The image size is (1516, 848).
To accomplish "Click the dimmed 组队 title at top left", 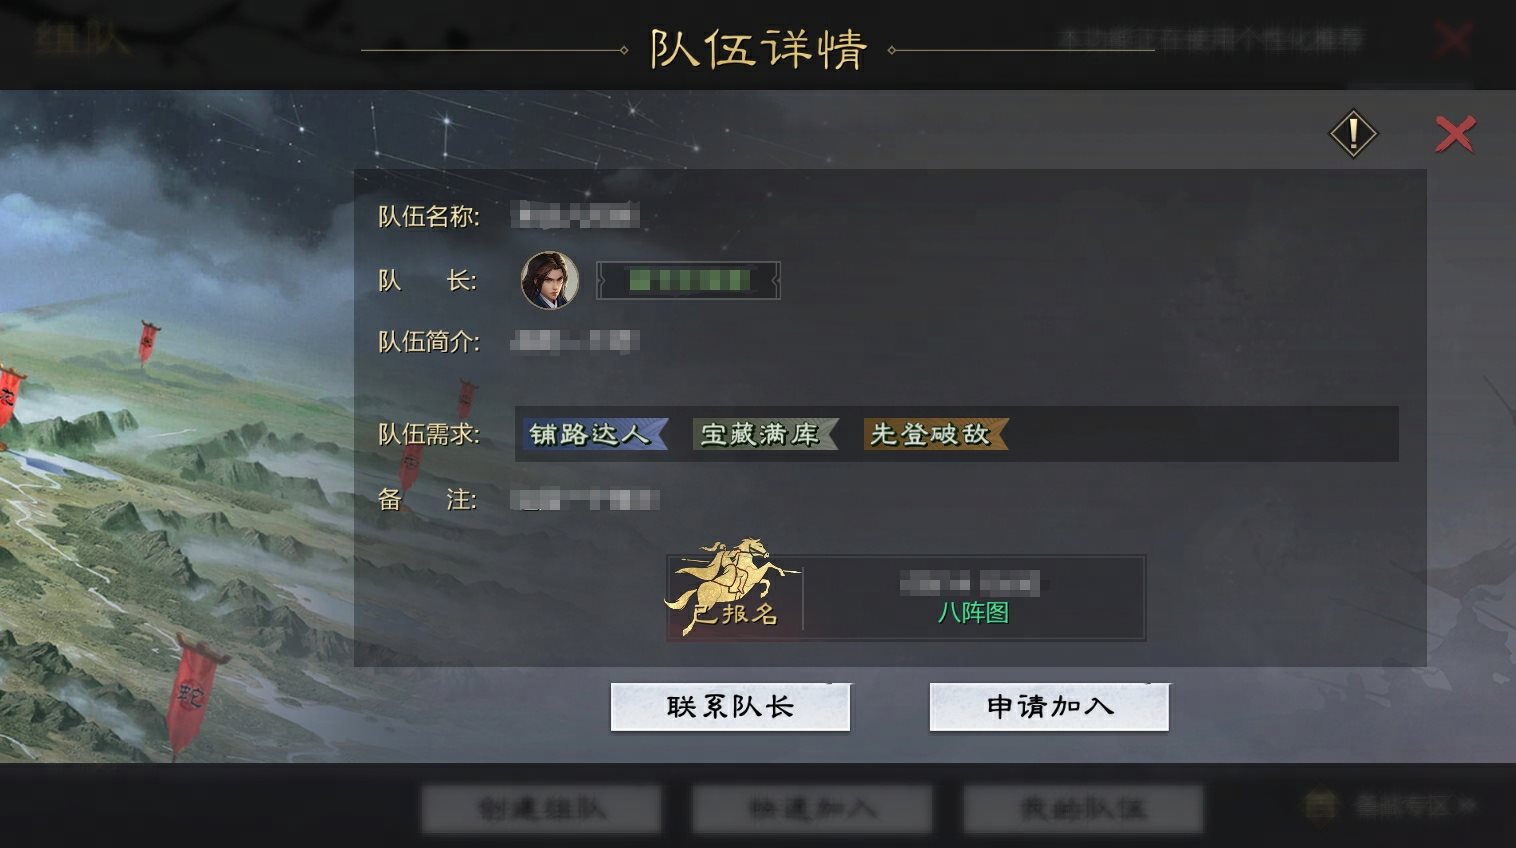I will coord(82,39).
